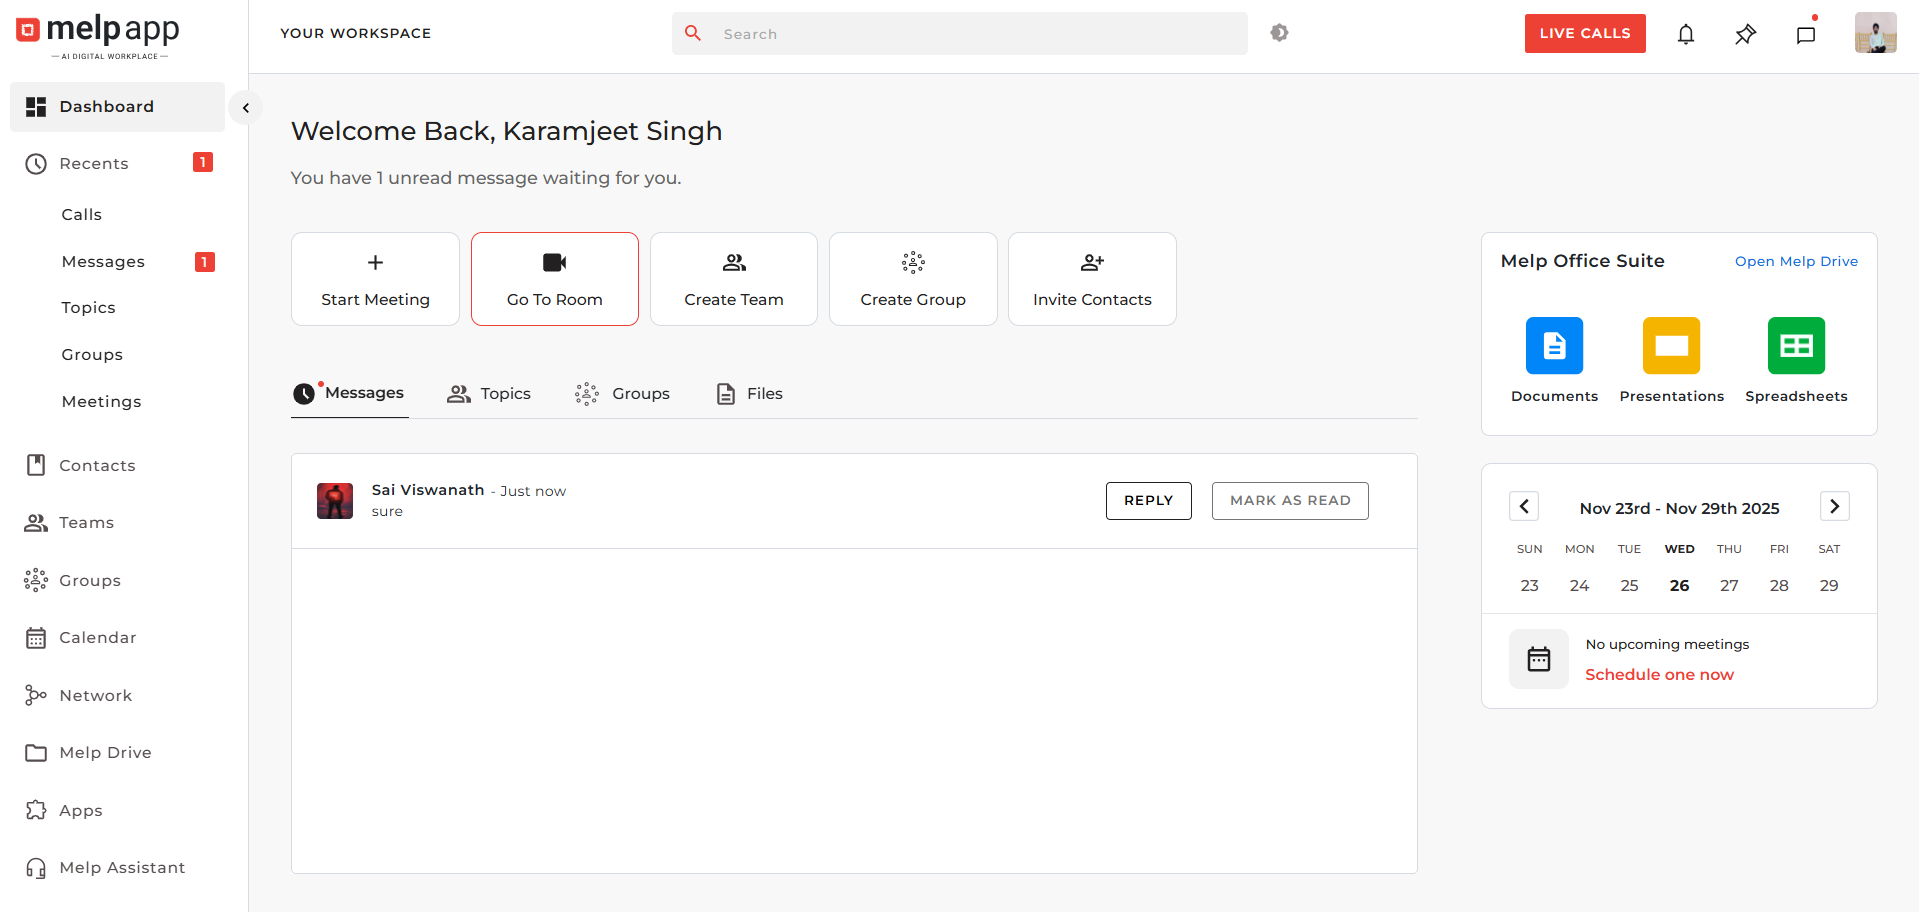The image size is (1919, 912).
Task: Click the Groups sidebar icon with dots
Action: [36, 580]
